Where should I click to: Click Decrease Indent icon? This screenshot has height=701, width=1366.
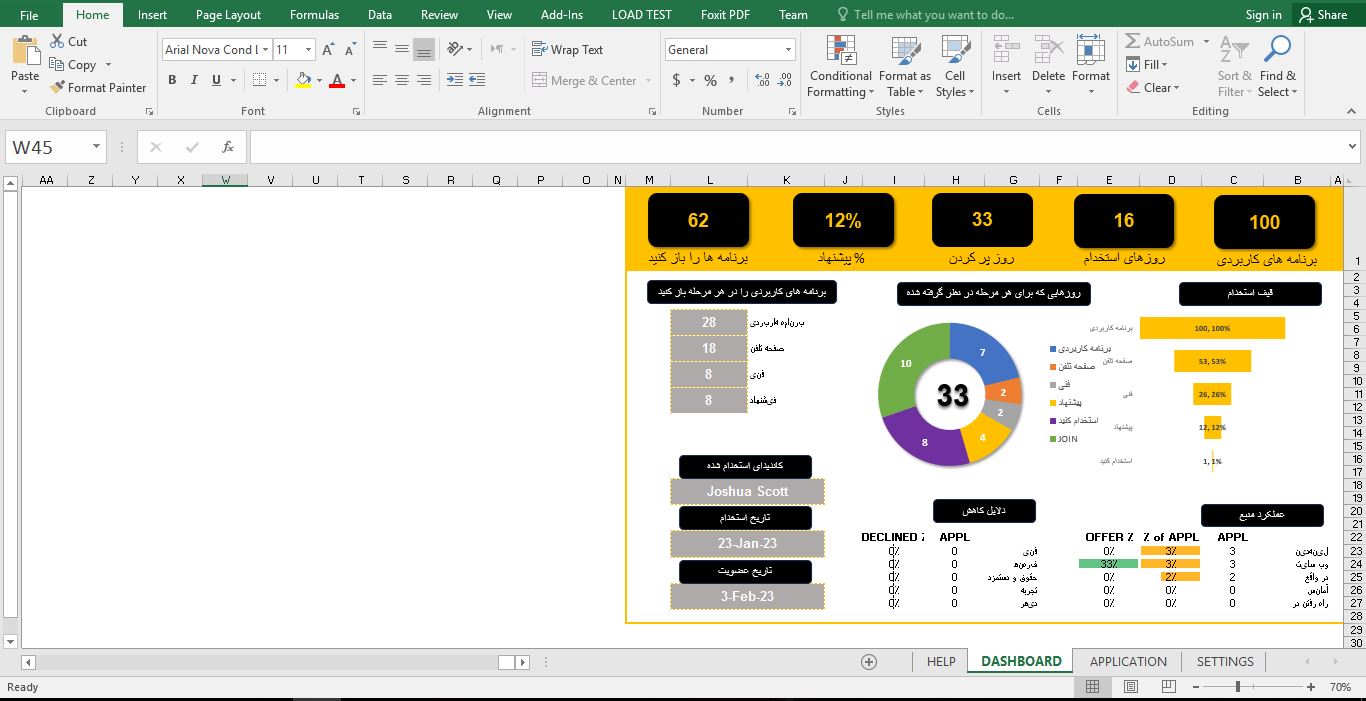tap(454, 80)
